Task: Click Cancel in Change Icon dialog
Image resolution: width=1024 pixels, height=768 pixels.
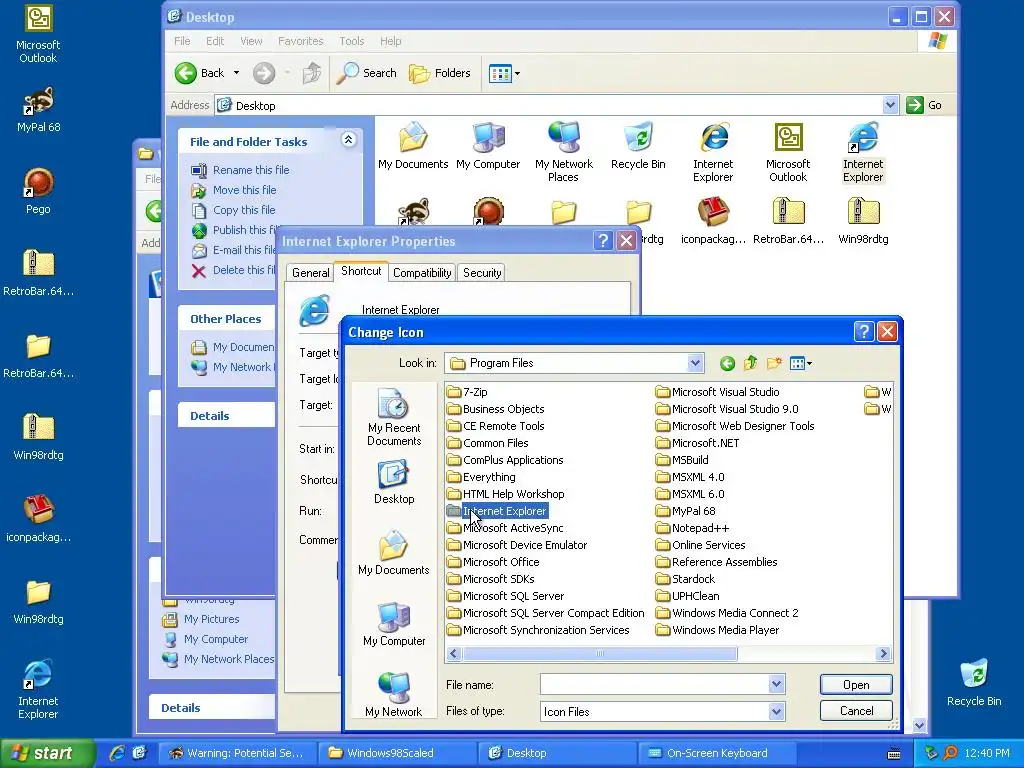Action: pyautogui.click(x=856, y=711)
